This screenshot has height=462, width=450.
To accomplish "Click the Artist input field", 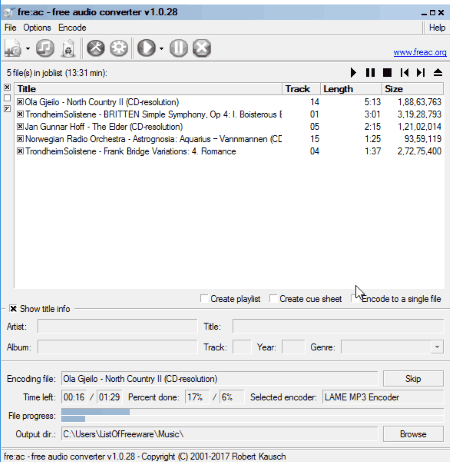I will pos(117,326).
